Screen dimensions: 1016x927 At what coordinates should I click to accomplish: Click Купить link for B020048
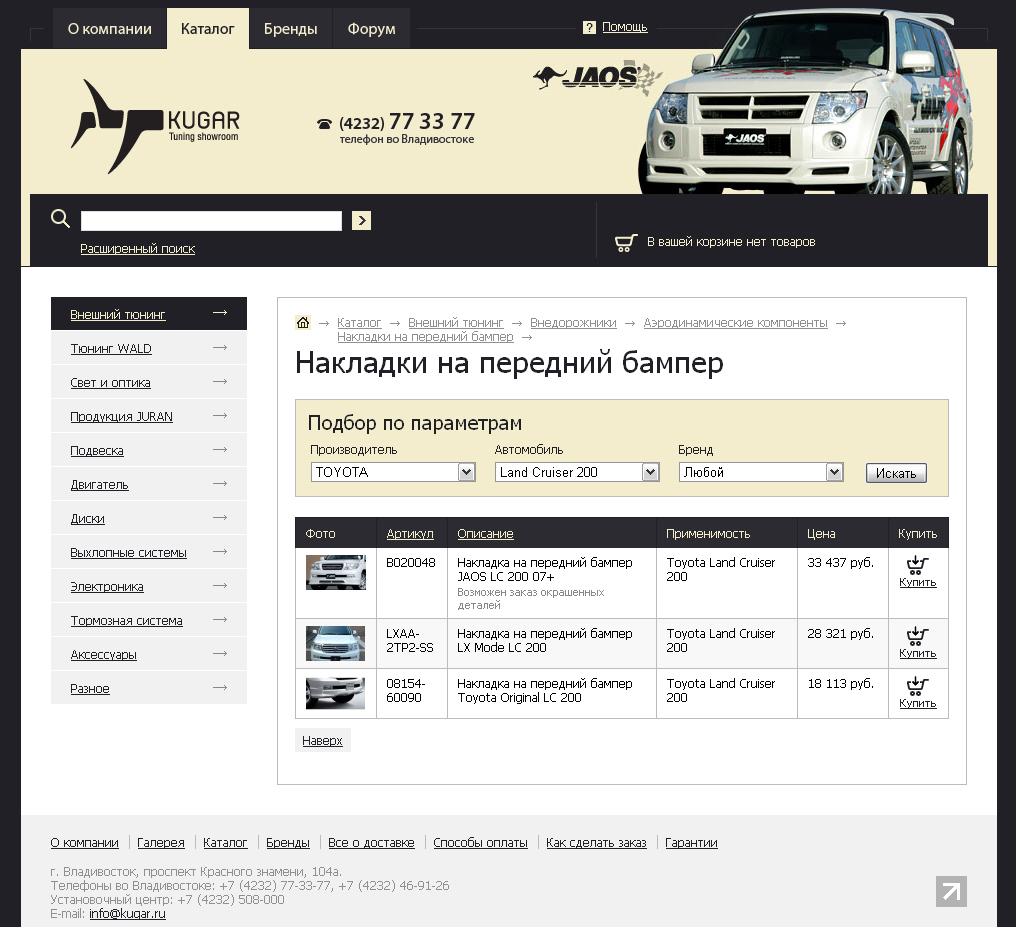point(918,582)
